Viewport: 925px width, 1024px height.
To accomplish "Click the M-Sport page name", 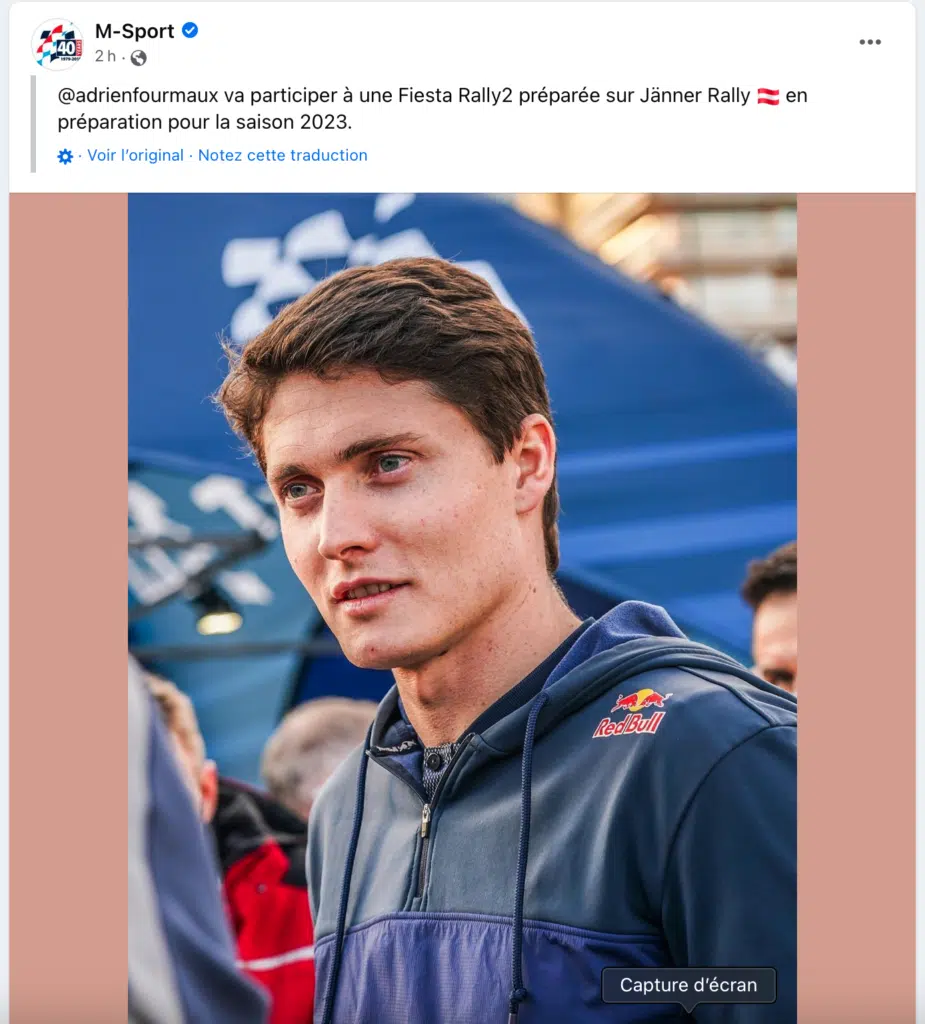I will pyautogui.click(x=134, y=31).
